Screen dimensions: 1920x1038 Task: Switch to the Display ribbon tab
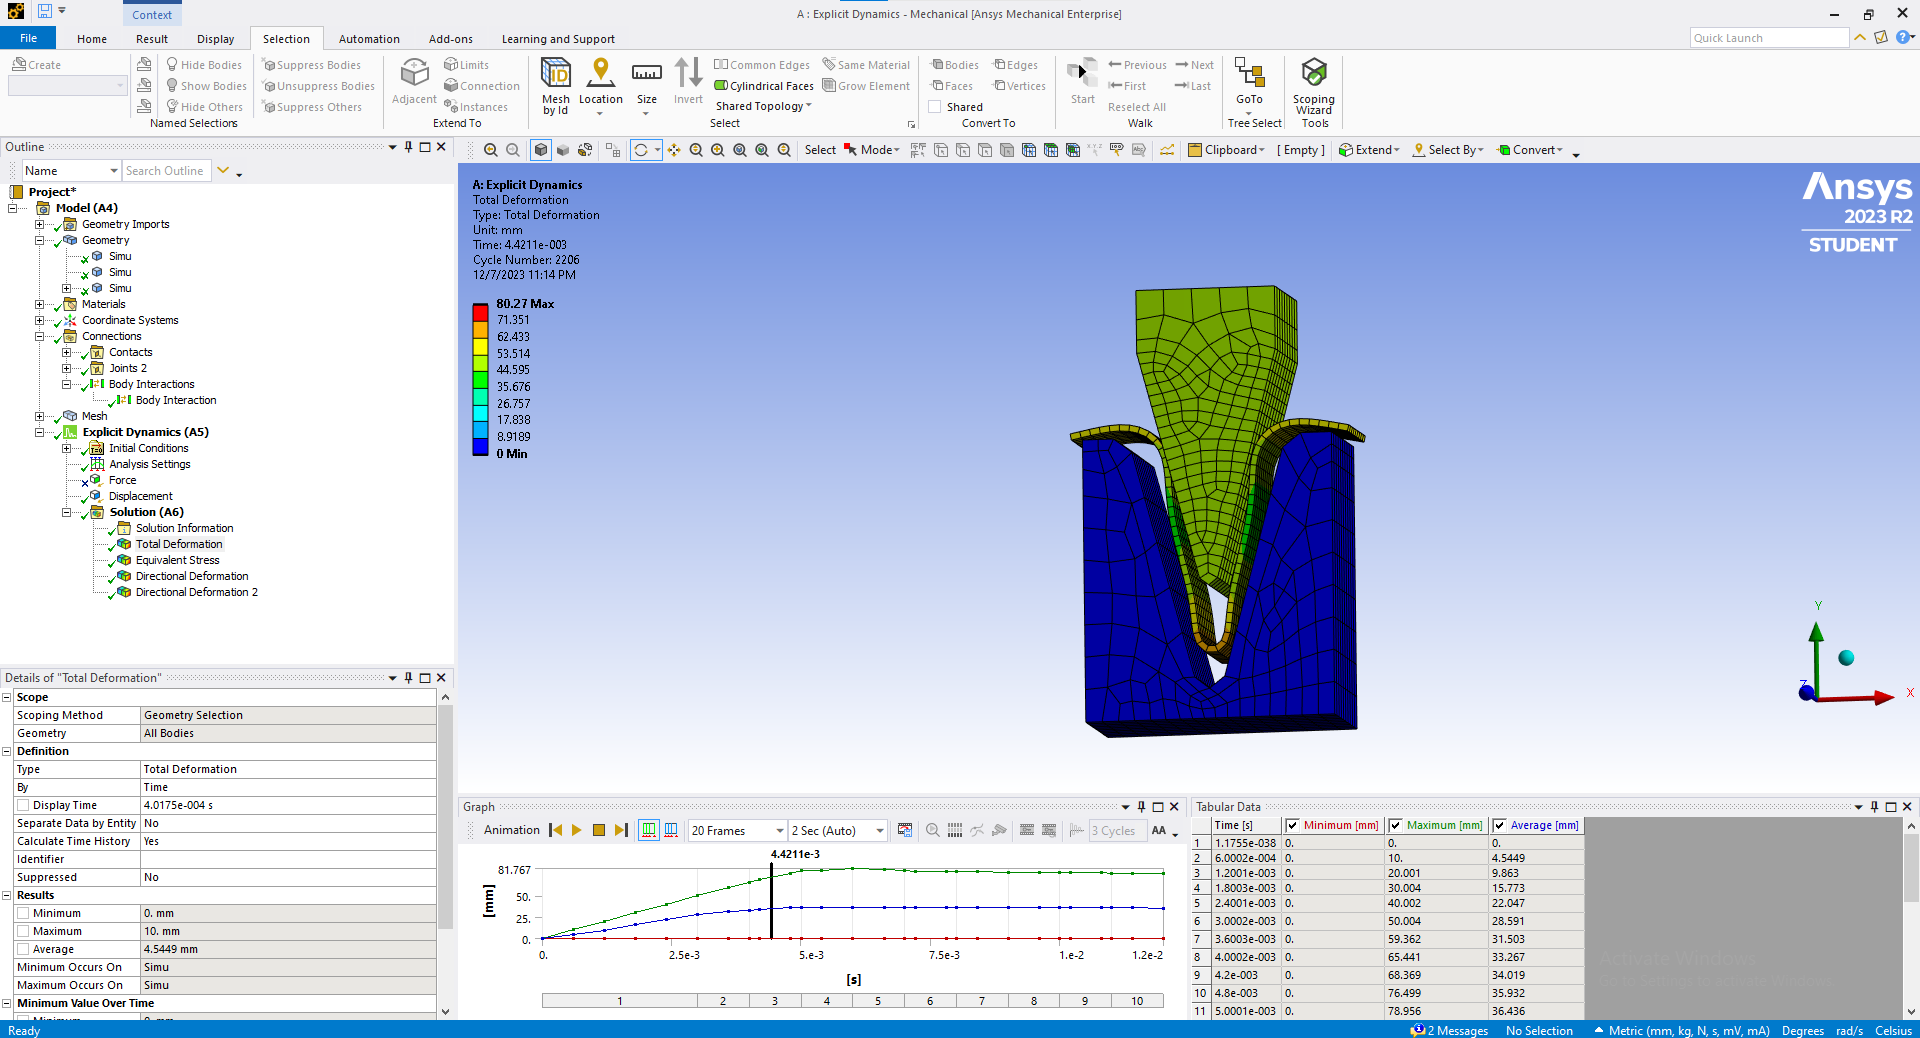215,39
